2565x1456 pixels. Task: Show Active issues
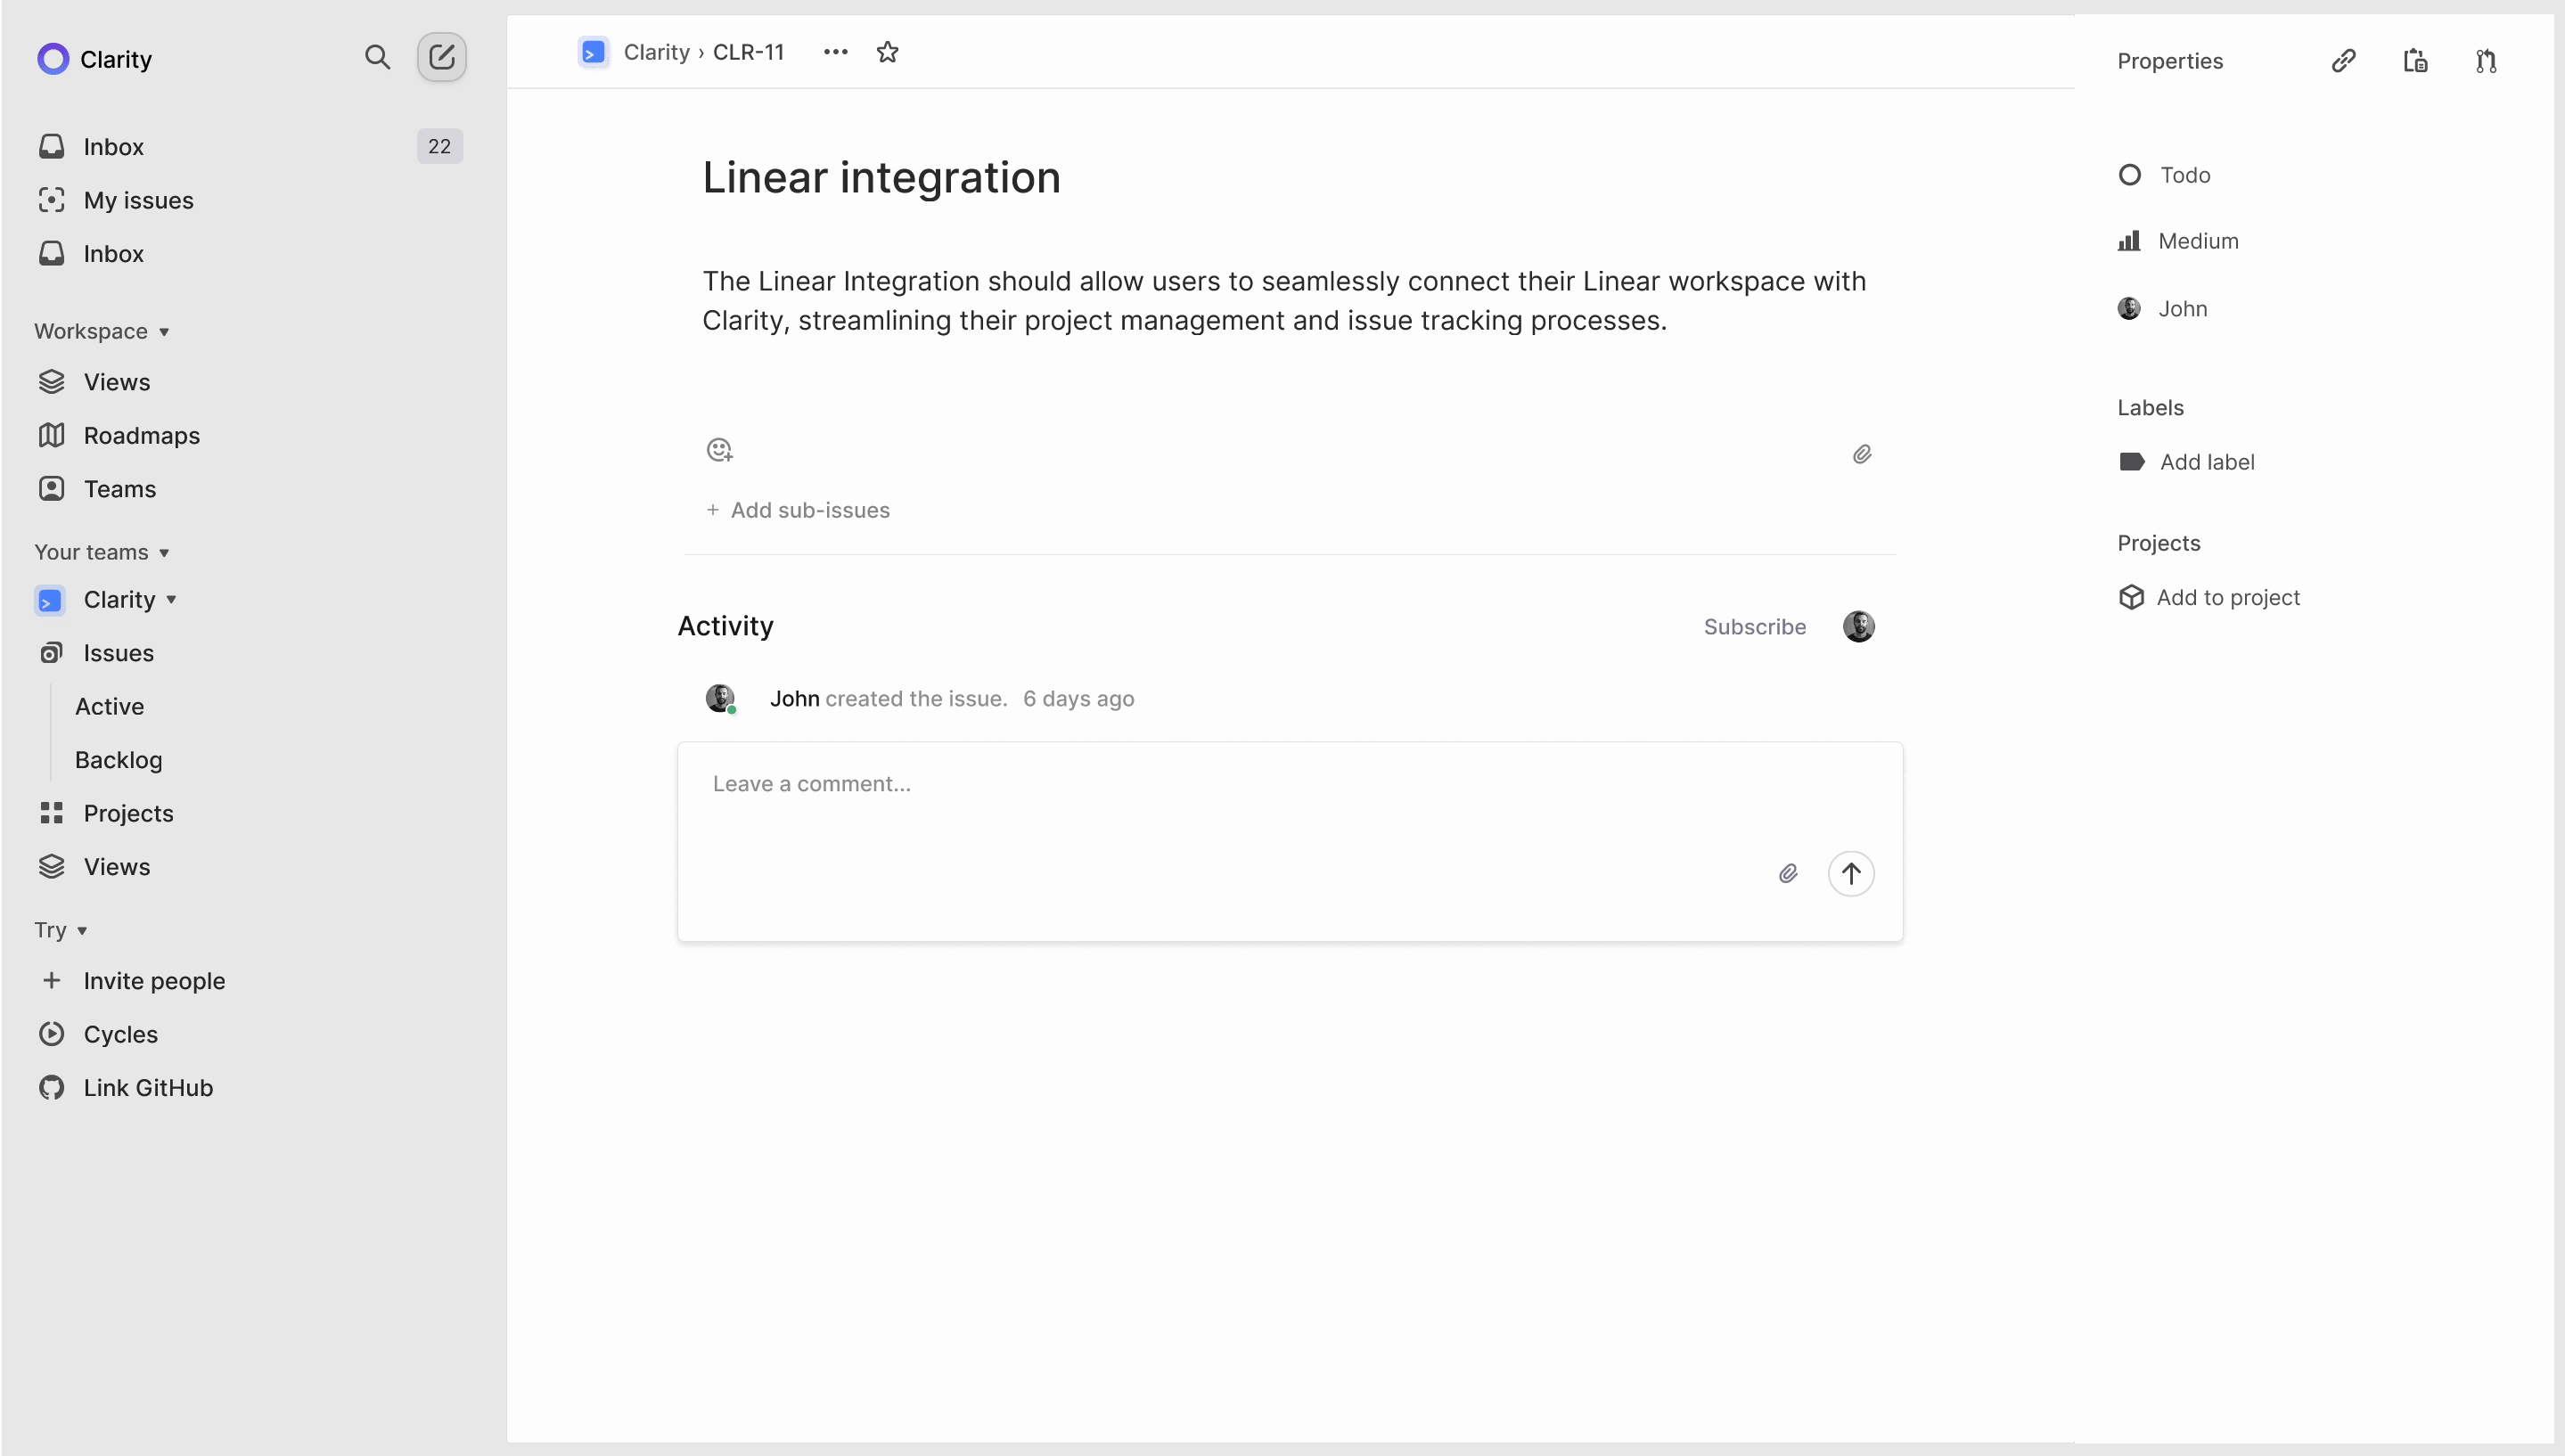click(x=109, y=707)
